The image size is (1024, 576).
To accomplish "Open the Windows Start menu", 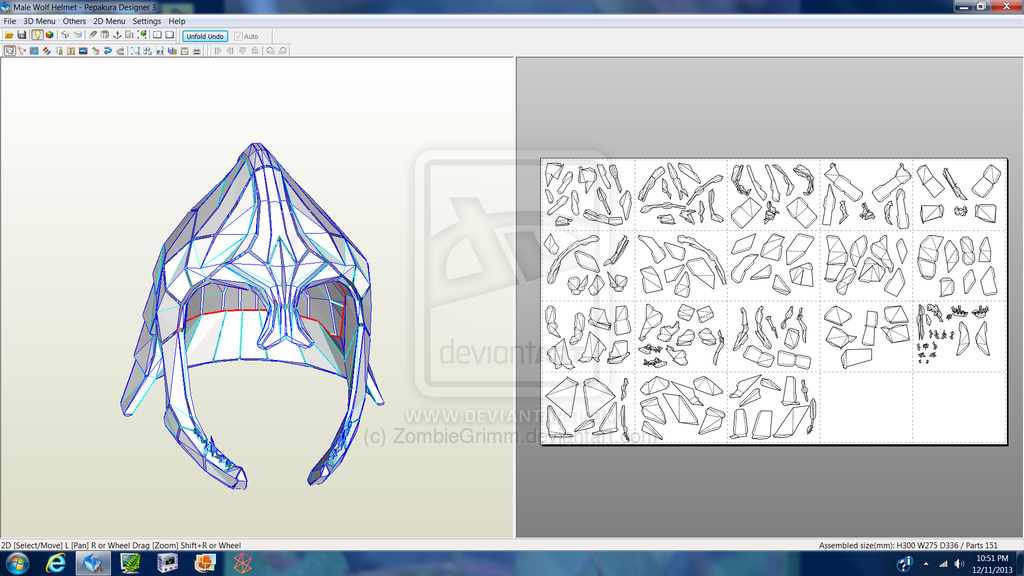I will coord(18,563).
